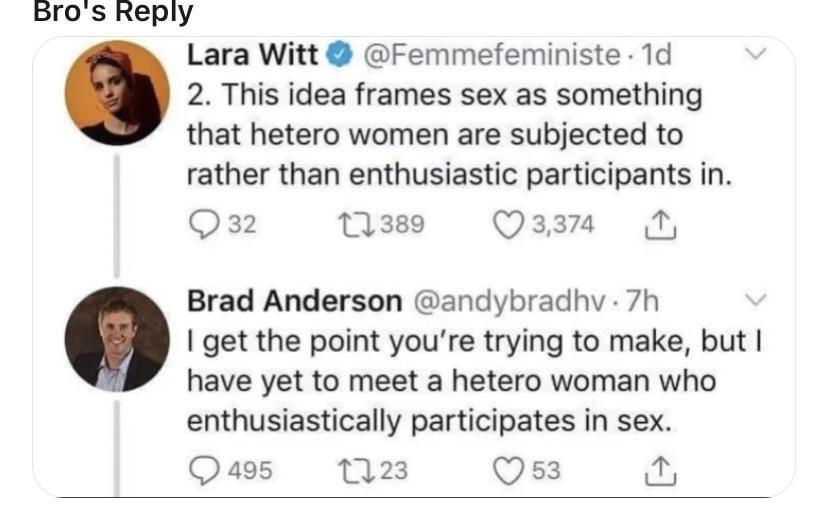Open options chevron on Lara Witt's tweet

tap(757, 53)
